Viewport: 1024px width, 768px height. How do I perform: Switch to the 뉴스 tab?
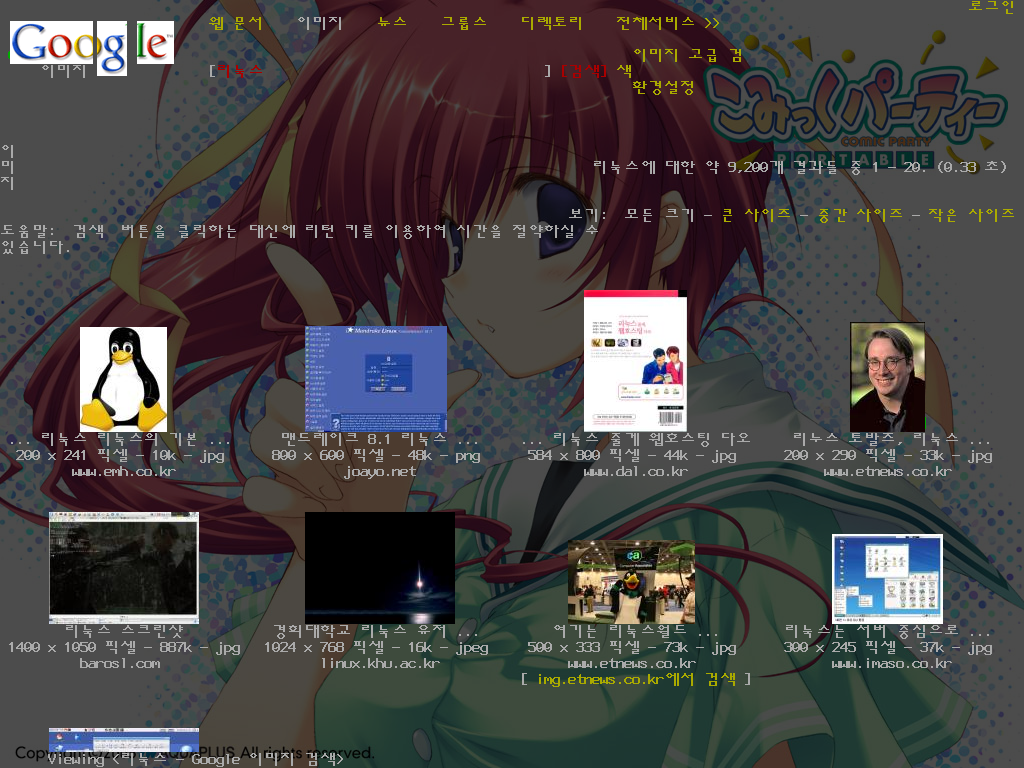click(392, 22)
